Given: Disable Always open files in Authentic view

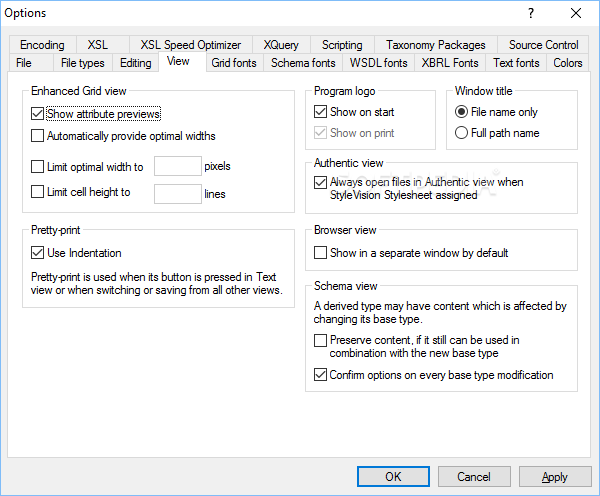Looking at the screenshot, I should 320,182.
